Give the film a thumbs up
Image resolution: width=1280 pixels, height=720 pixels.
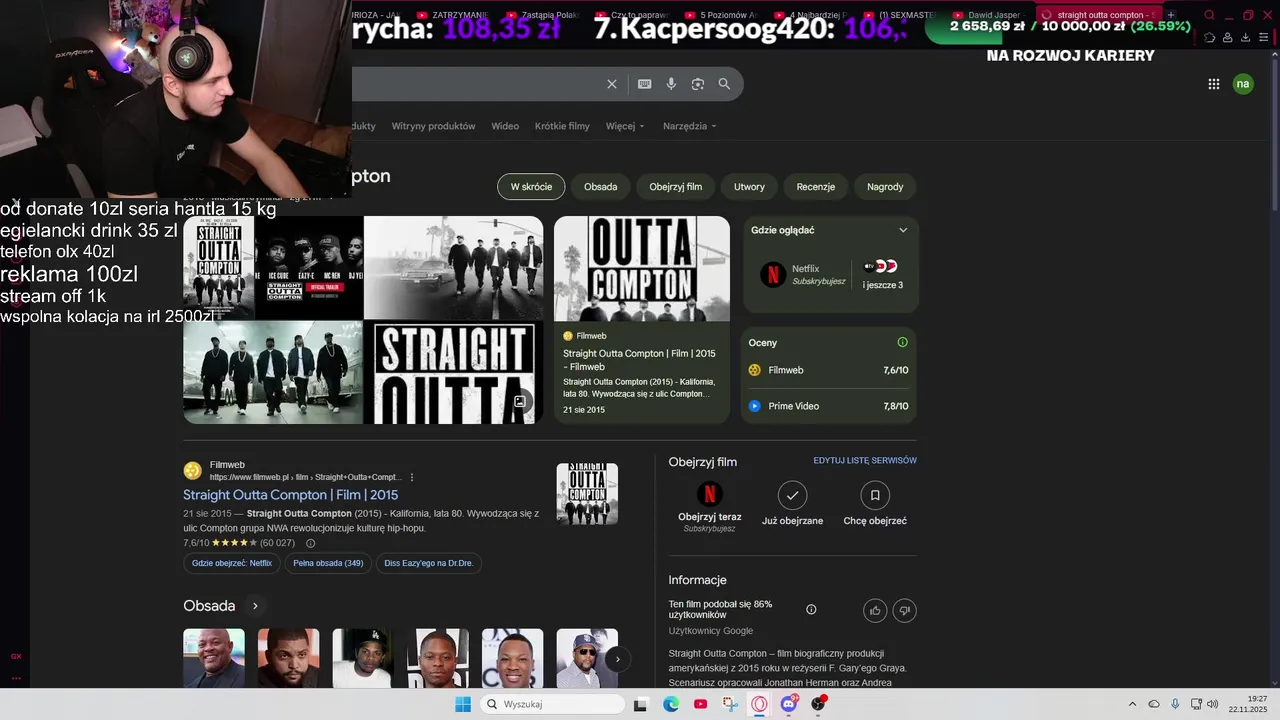pos(875,610)
